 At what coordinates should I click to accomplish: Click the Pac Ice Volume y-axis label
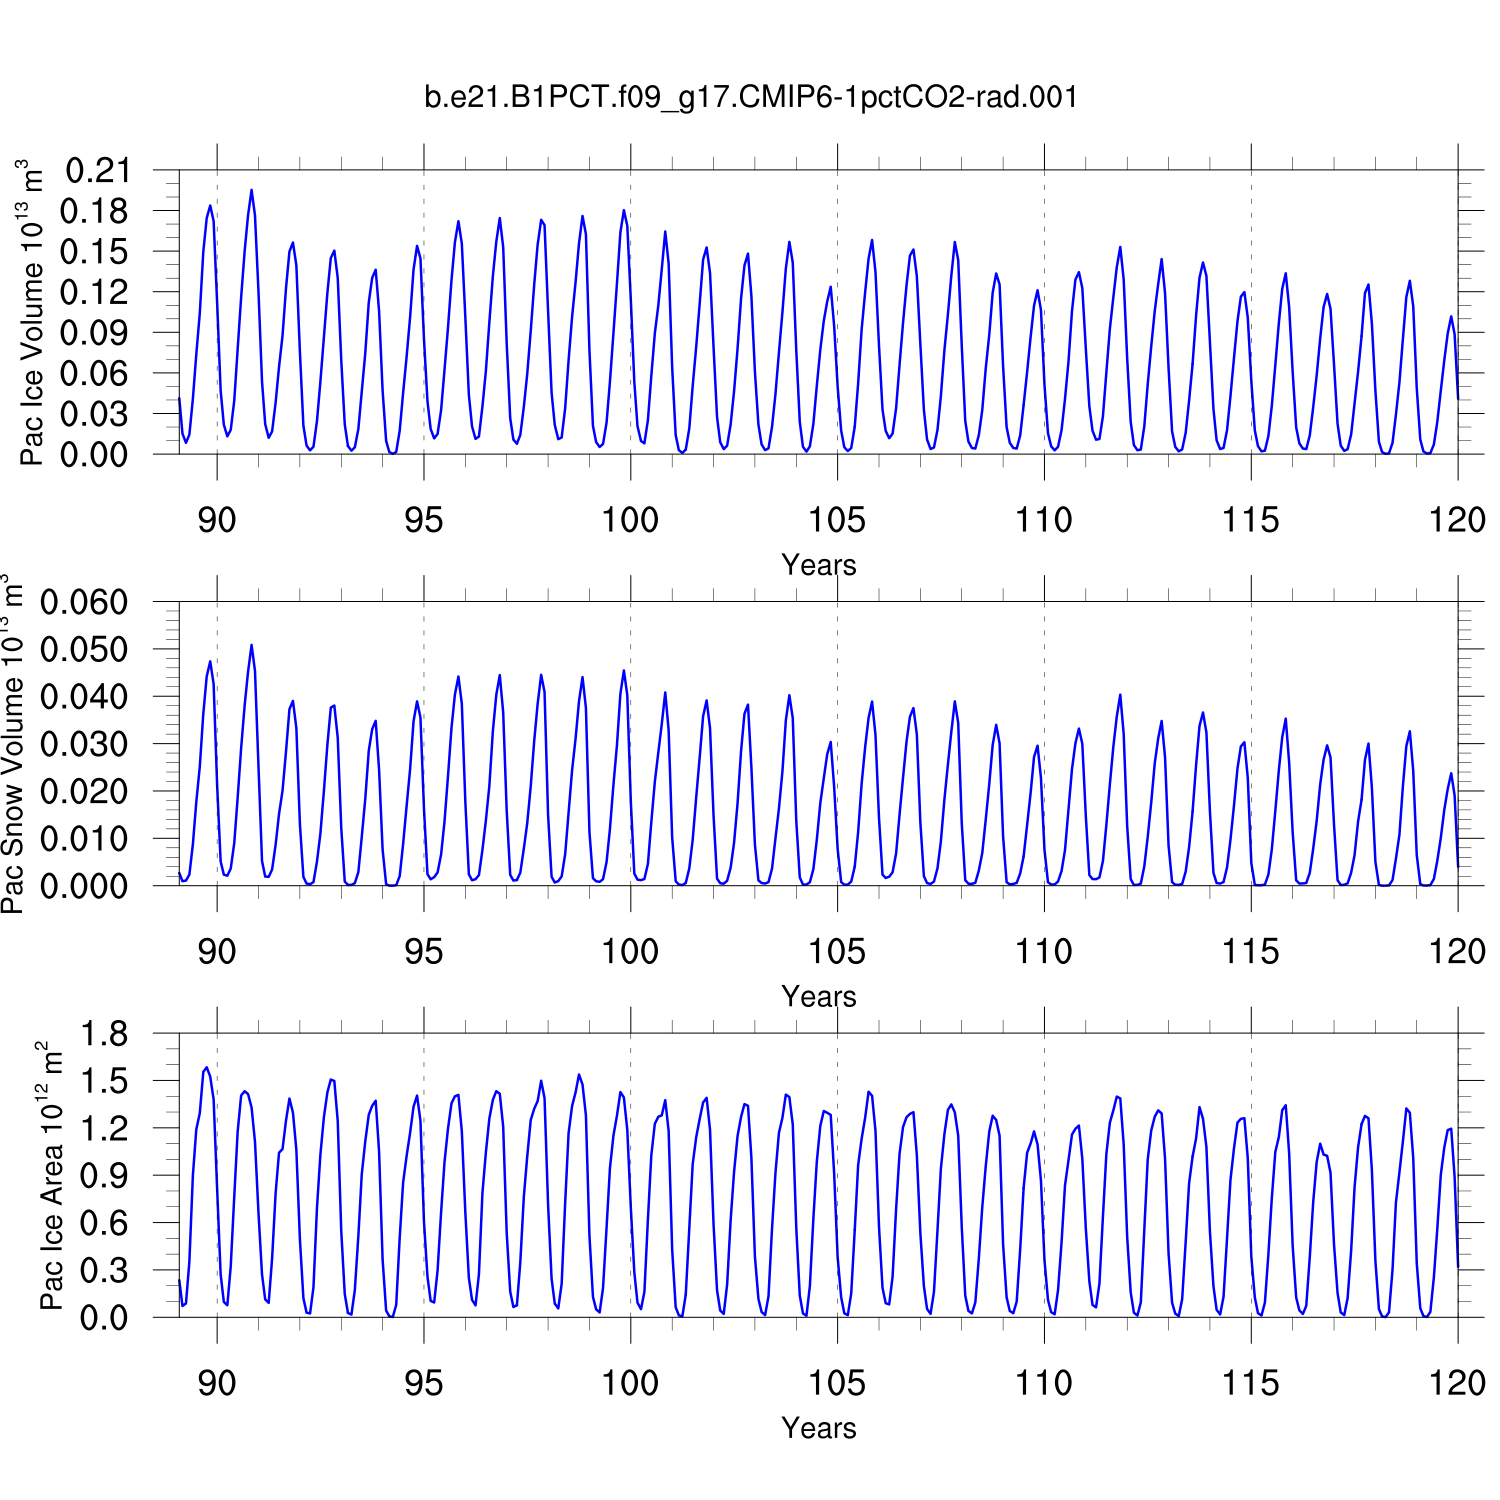click(32, 313)
